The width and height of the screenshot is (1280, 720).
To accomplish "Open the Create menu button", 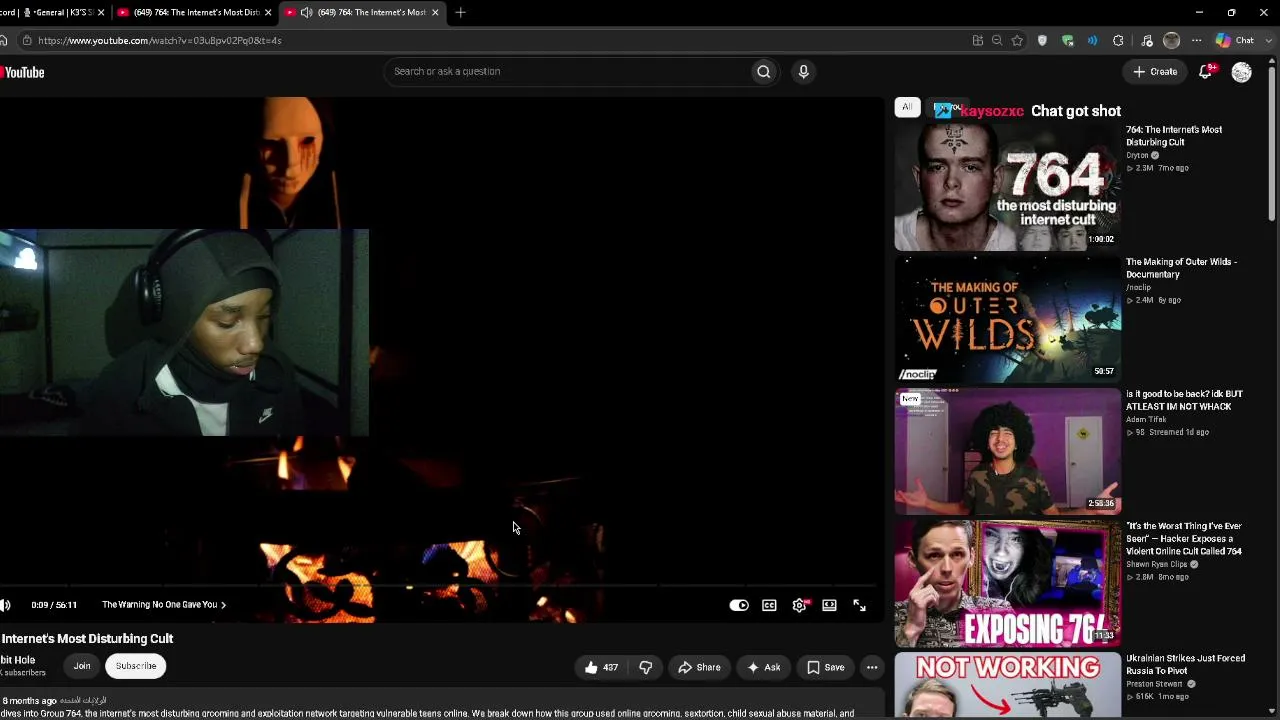I will pyautogui.click(x=1155, y=72).
